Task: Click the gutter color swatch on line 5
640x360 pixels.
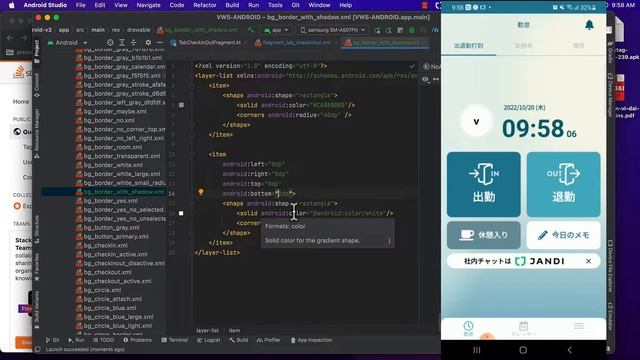Action: tap(181, 105)
